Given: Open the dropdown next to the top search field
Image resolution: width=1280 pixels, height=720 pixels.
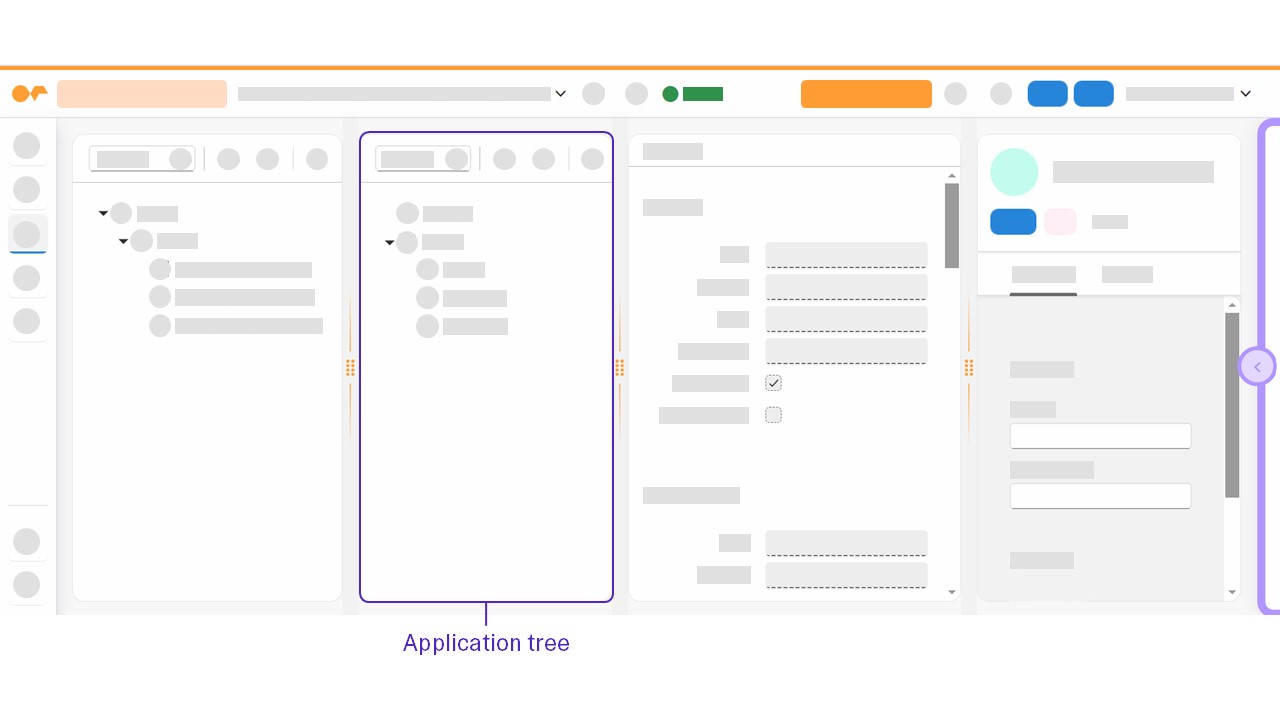Looking at the screenshot, I should click(x=560, y=94).
